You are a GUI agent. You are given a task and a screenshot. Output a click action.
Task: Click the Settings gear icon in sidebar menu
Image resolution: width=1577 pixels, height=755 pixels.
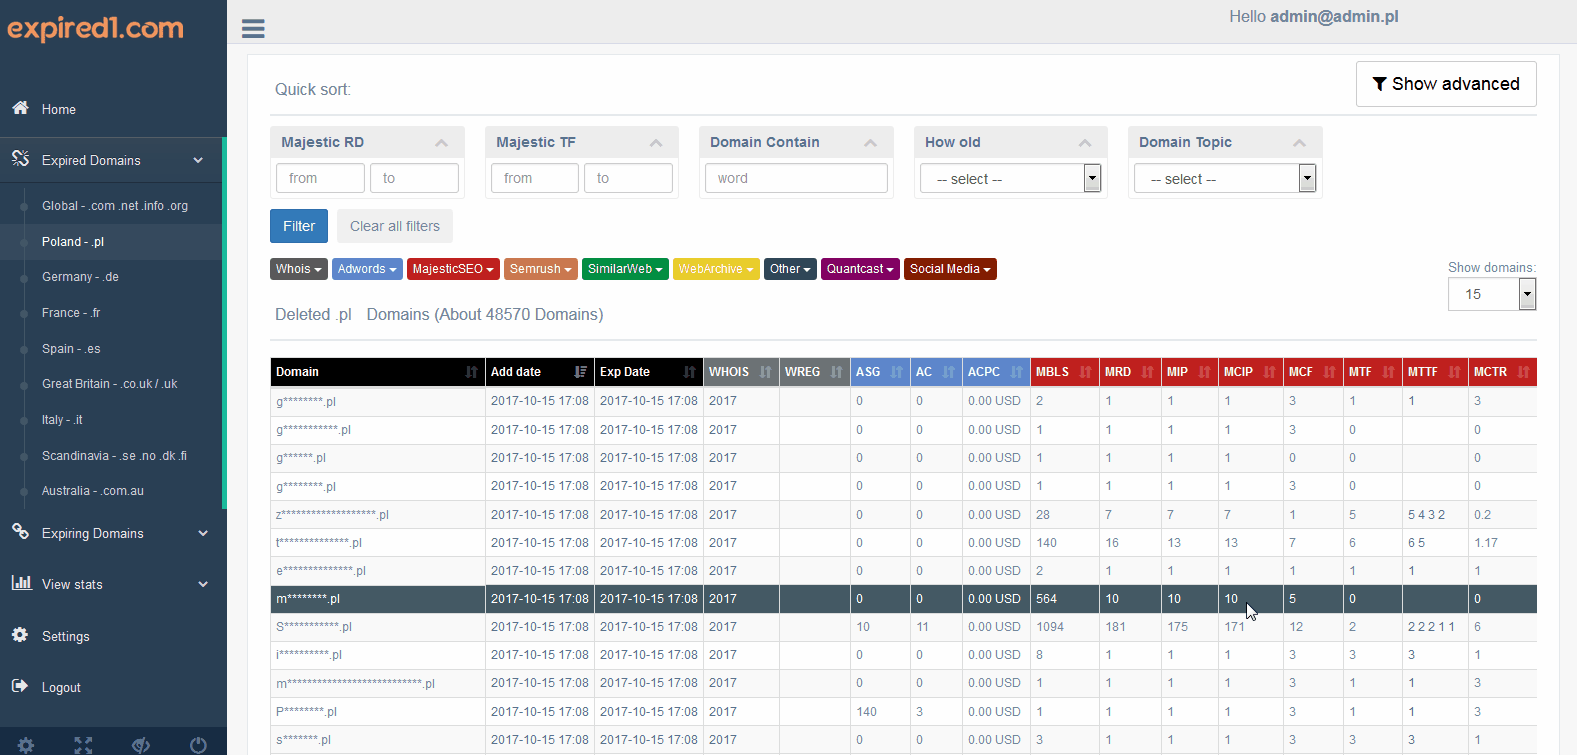pos(20,635)
